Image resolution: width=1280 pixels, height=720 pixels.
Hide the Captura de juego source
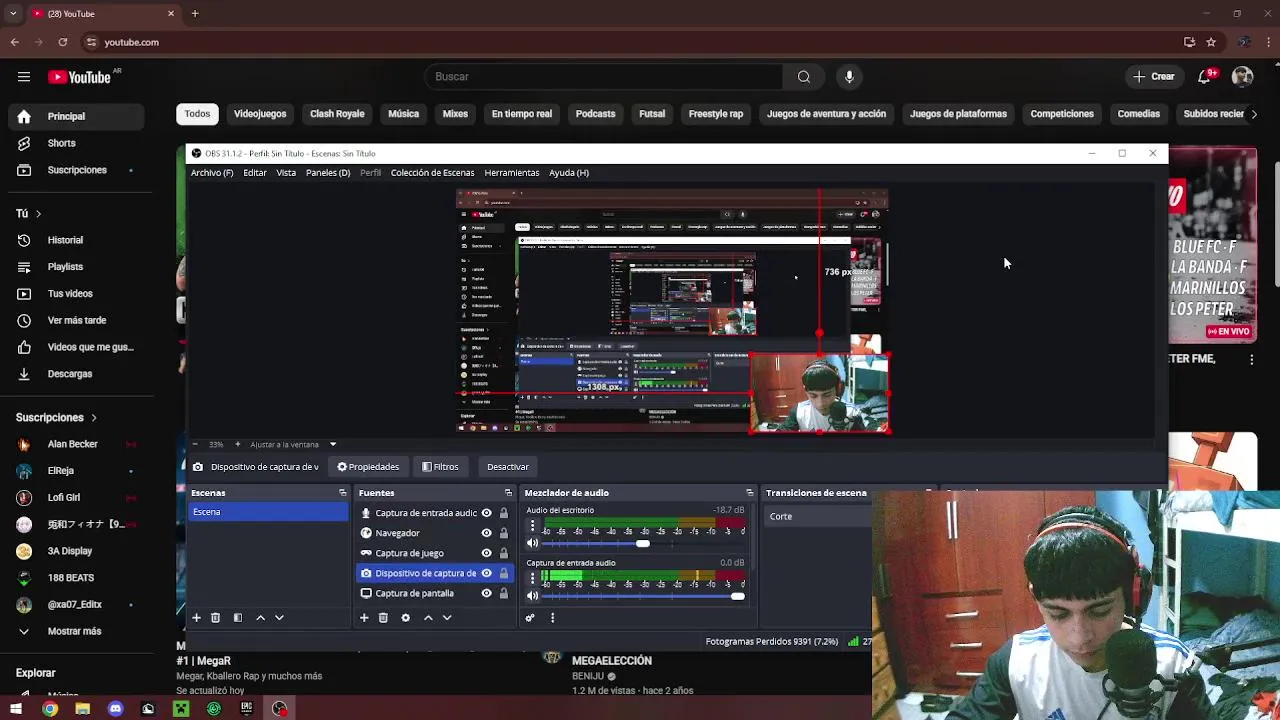[486, 553]
